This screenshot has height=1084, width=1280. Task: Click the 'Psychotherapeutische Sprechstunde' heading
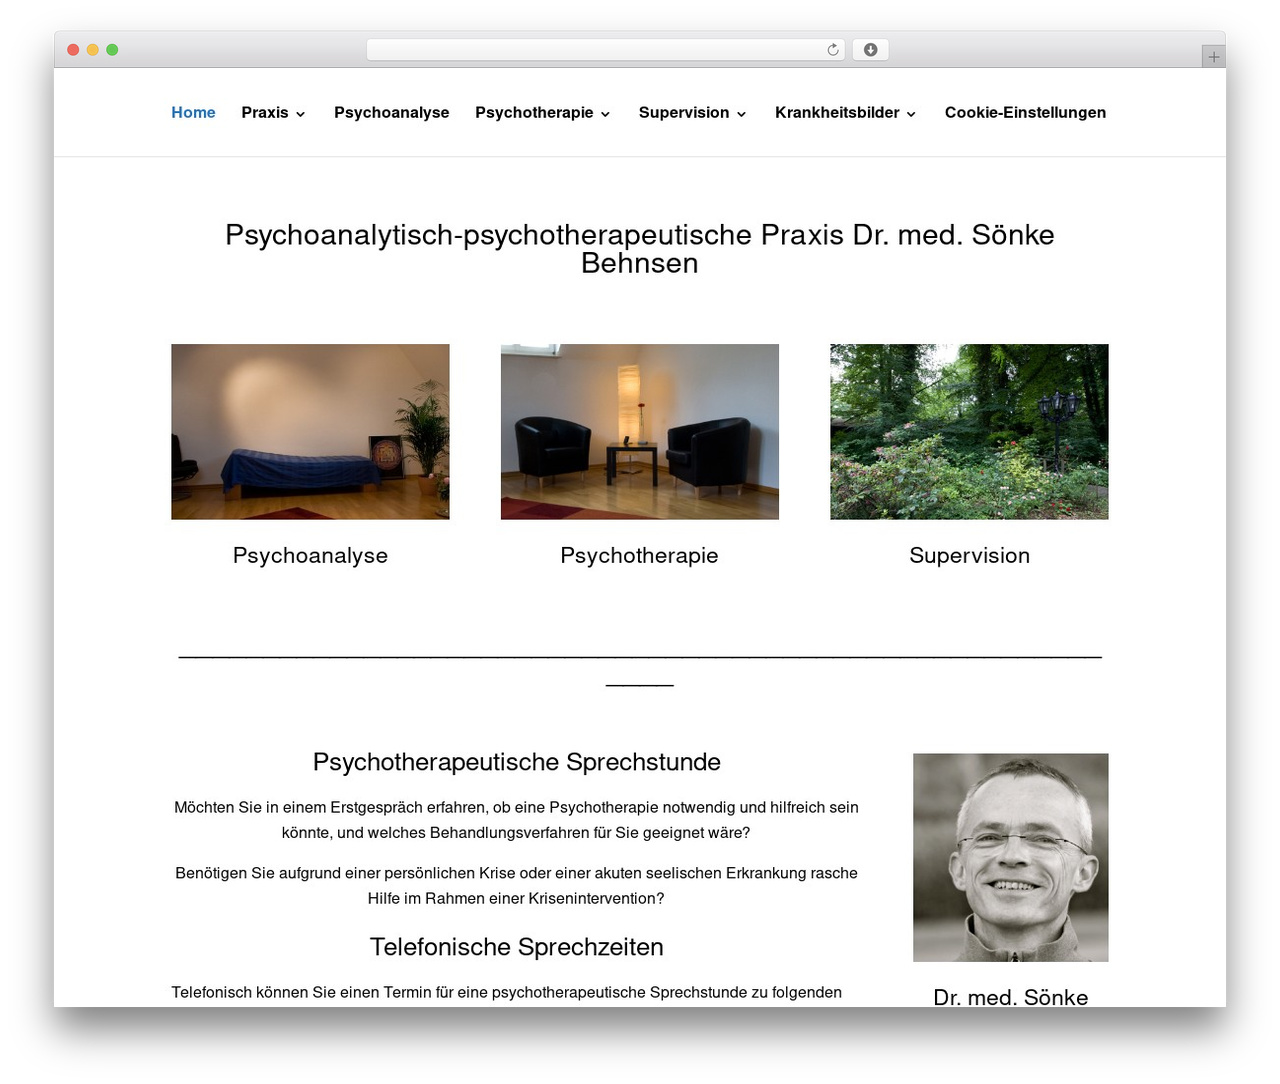517,762
